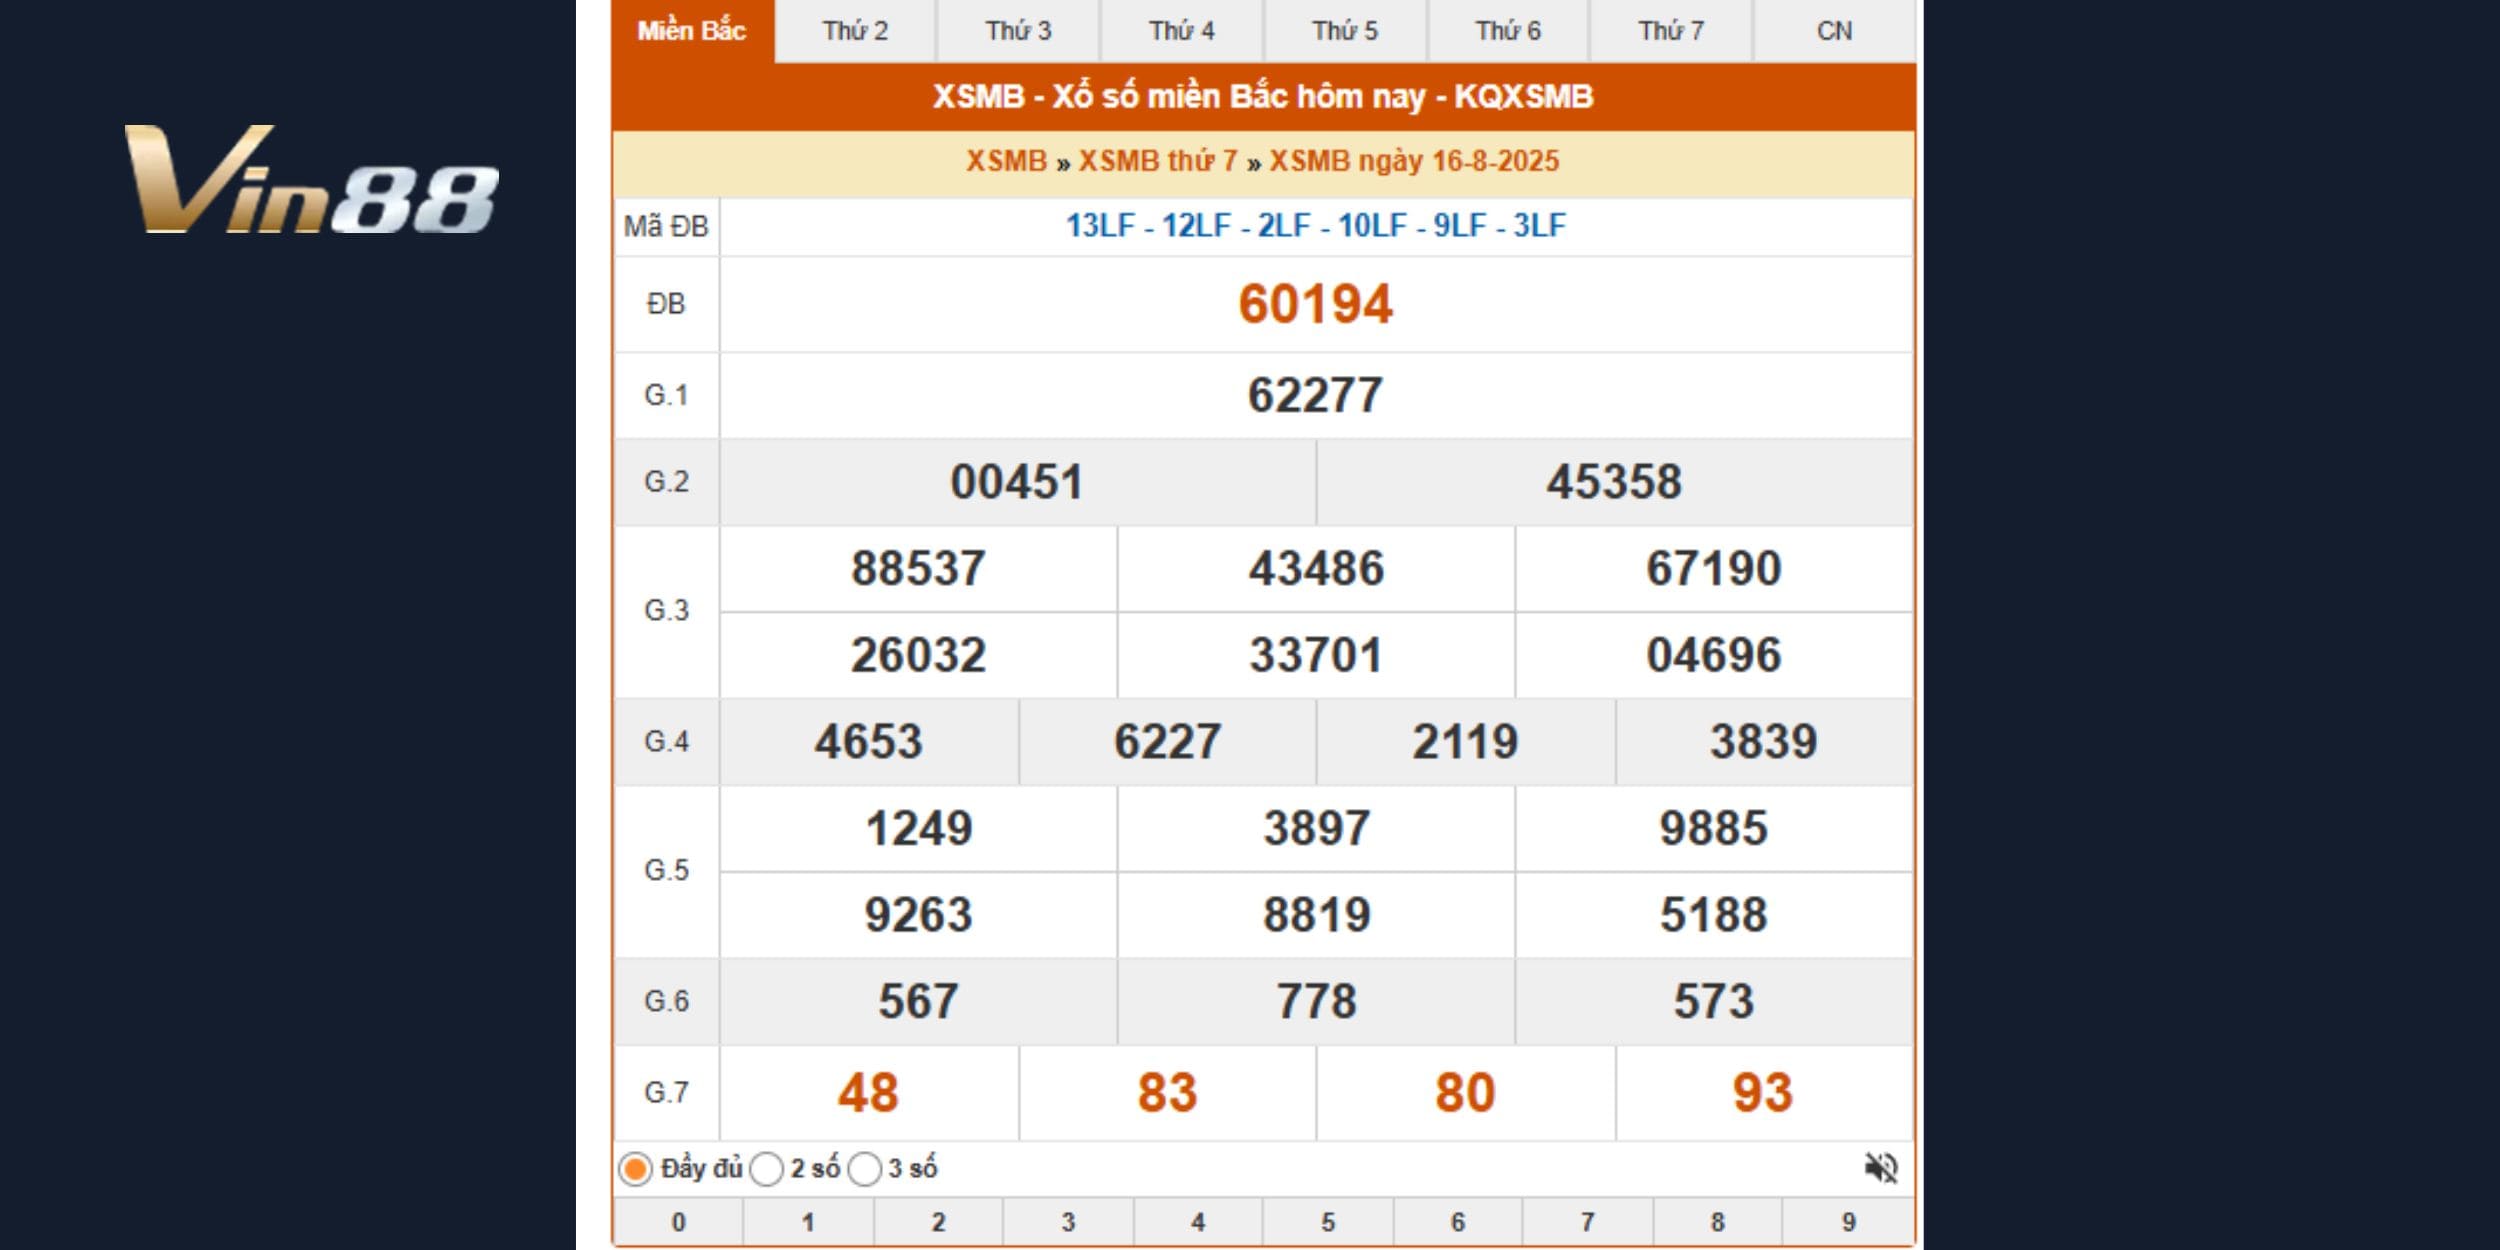Click the ĐB row label
This screenshot has height=1250, width=2500.
pos(666,304)
